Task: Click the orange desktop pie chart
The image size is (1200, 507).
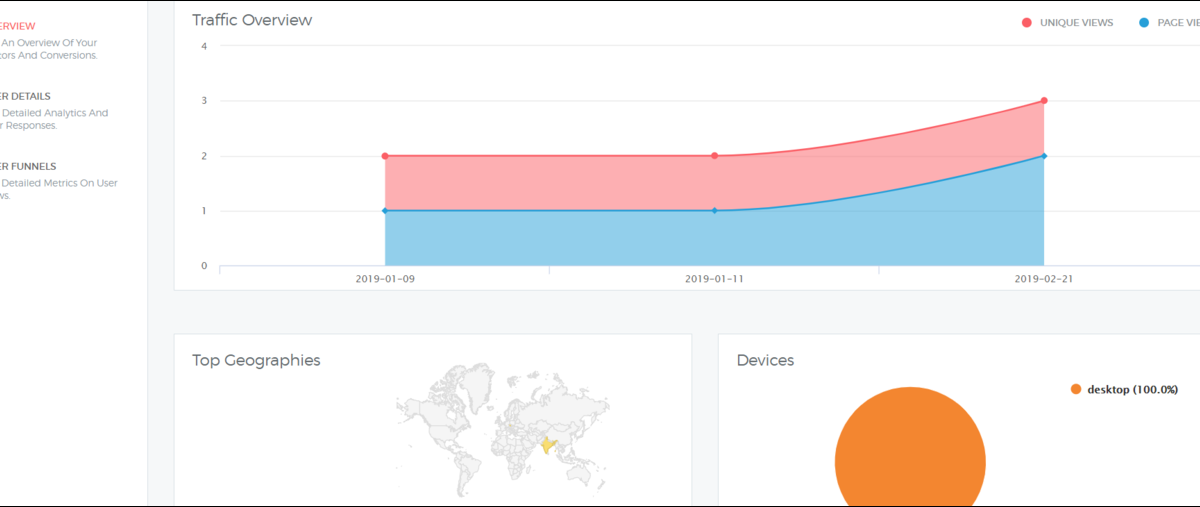Action: click(x=909, y=460)
